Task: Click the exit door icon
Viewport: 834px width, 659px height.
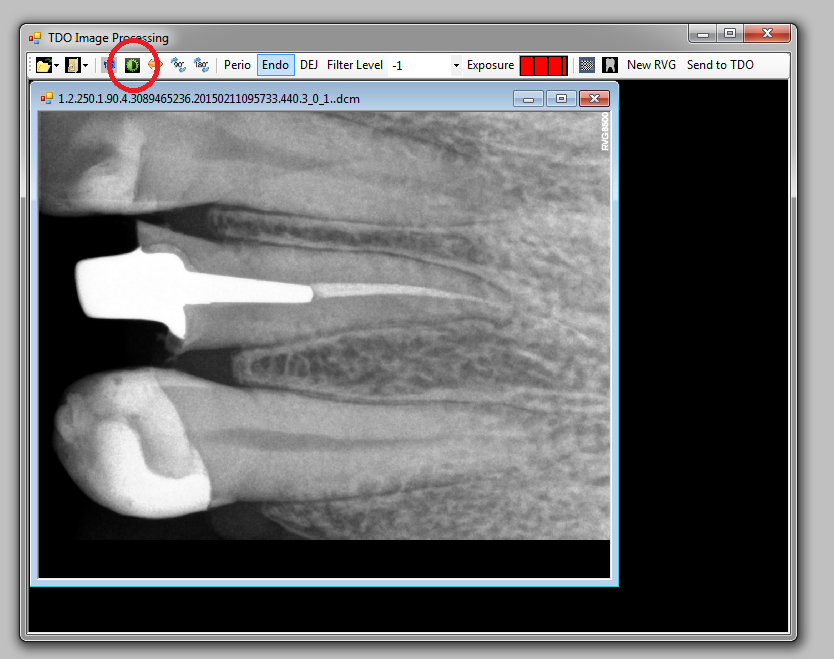Action: [x=73, y=65]
